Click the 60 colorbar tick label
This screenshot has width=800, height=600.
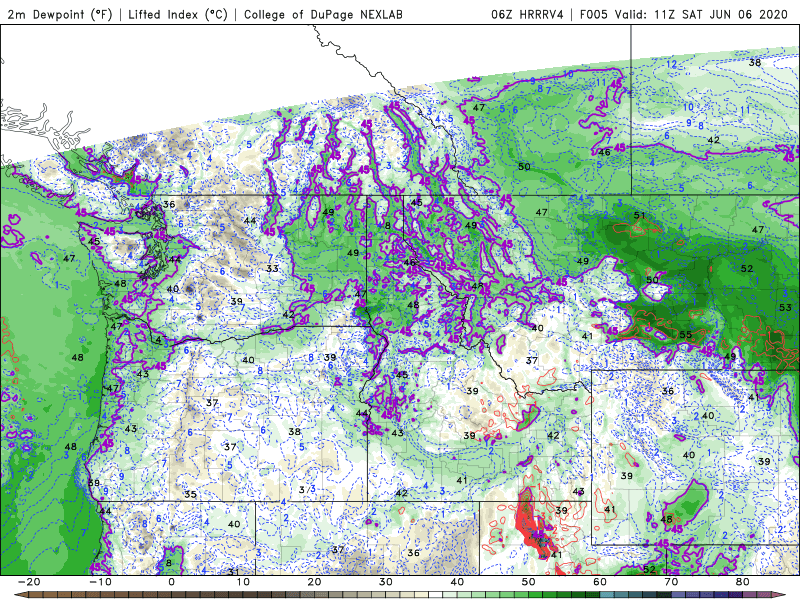click(600, 582)
